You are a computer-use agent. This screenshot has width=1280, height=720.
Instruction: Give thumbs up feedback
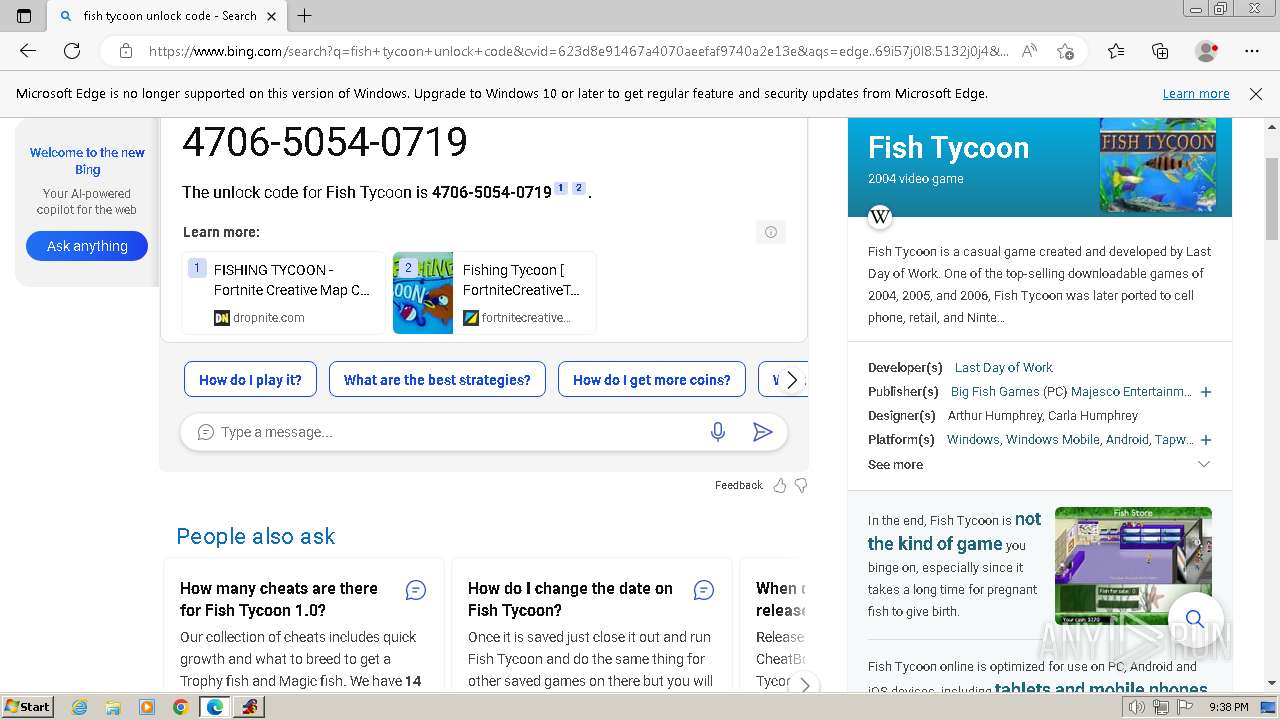coord(780,485)
